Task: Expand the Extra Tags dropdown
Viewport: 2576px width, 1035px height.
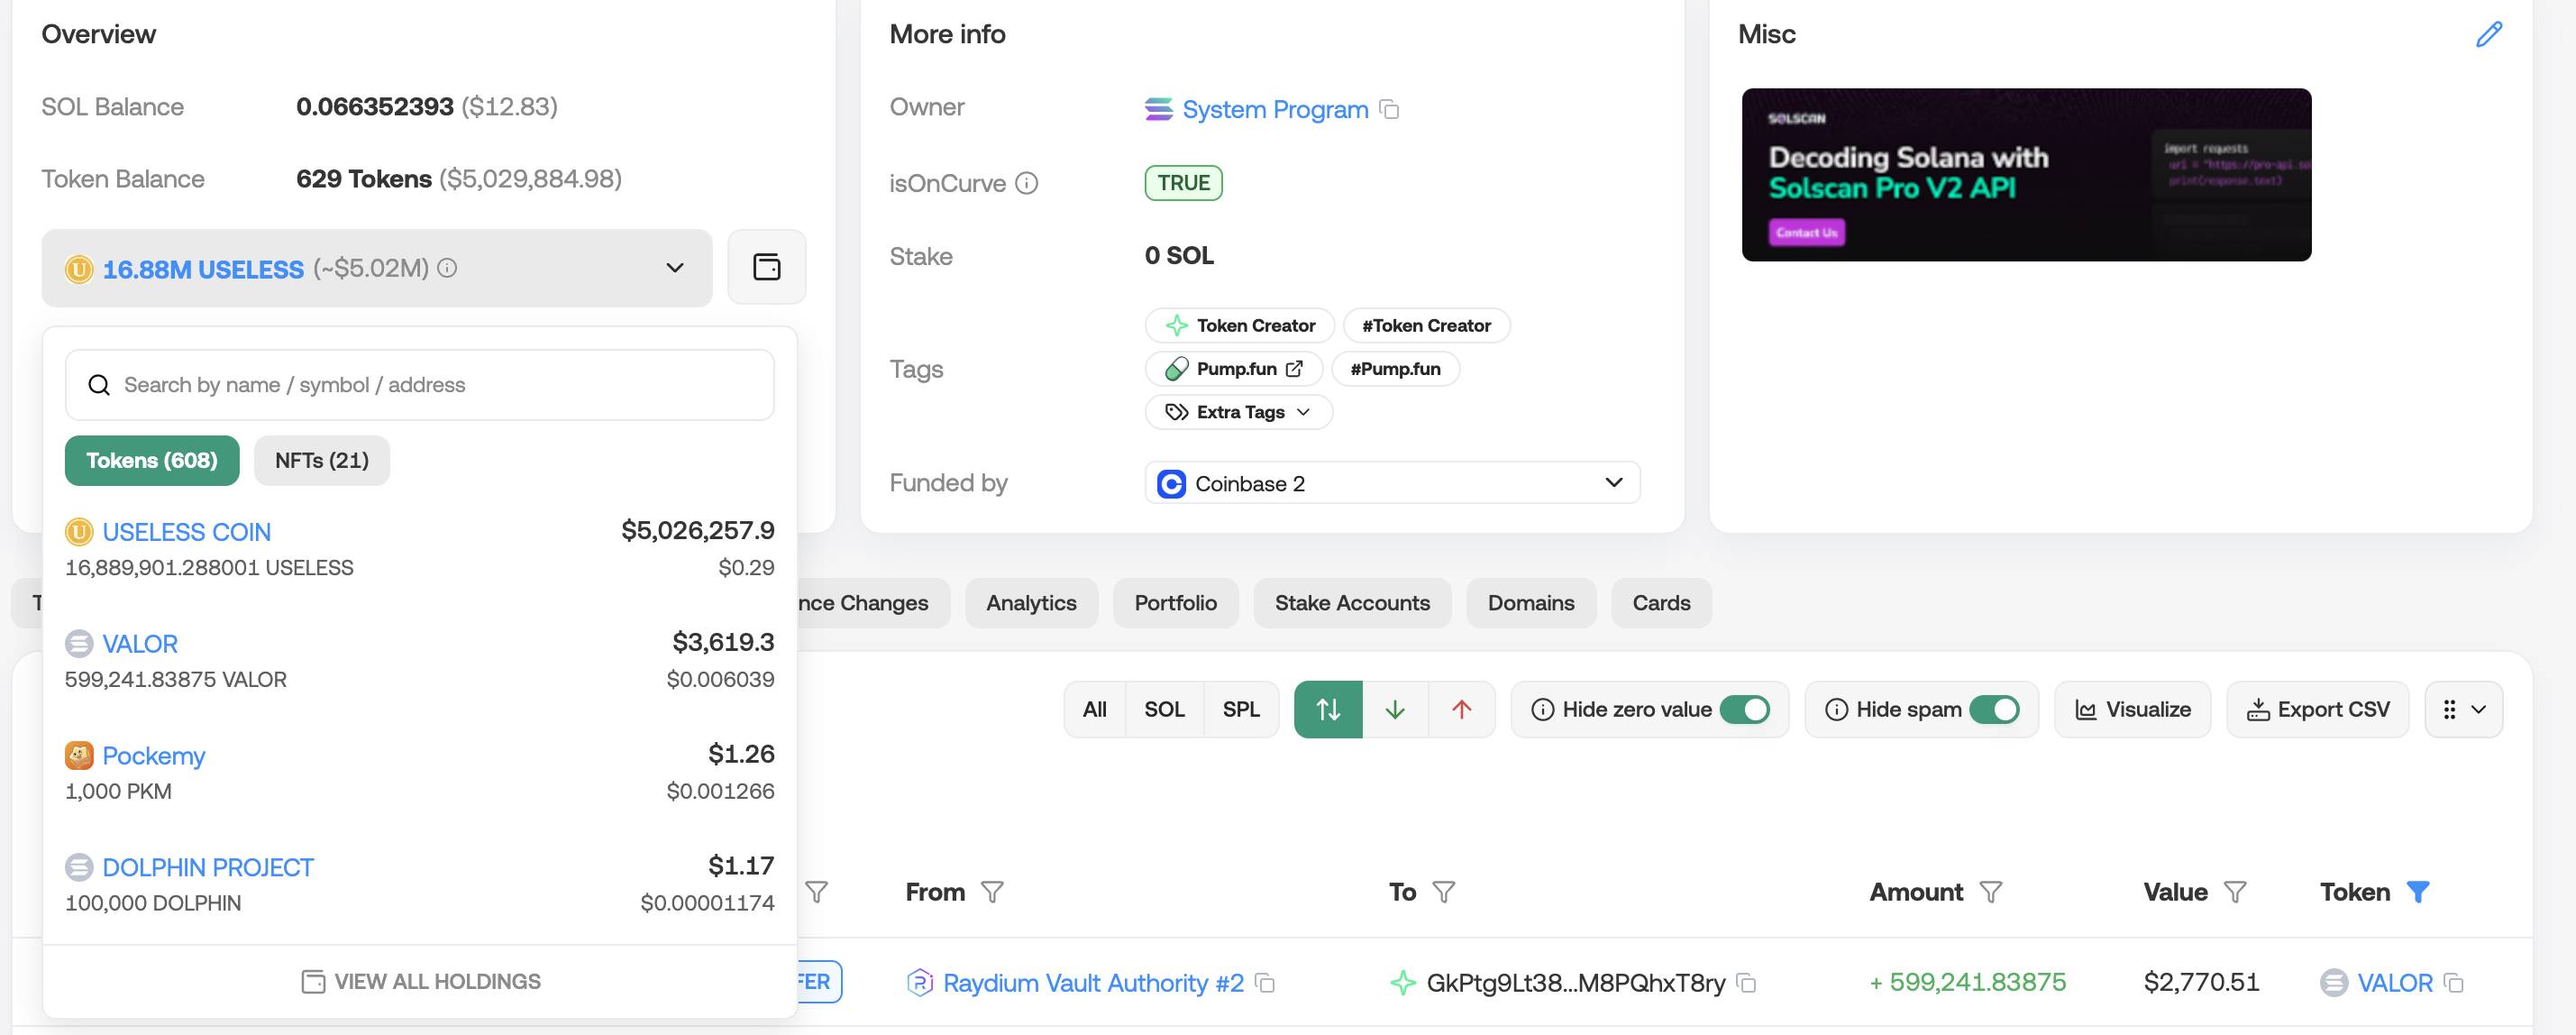Action: [1238, 412]
